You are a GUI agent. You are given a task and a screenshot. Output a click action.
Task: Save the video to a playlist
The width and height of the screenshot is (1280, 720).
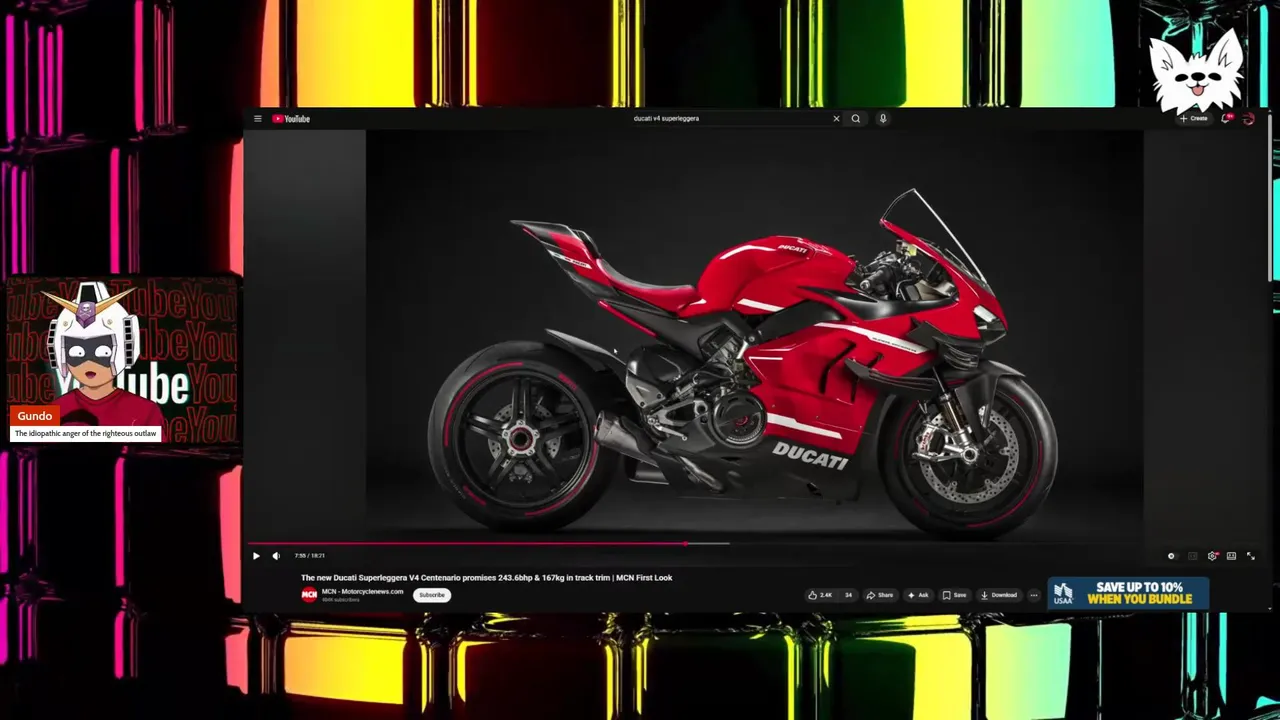pyautogui.click(x=954, y=595)
